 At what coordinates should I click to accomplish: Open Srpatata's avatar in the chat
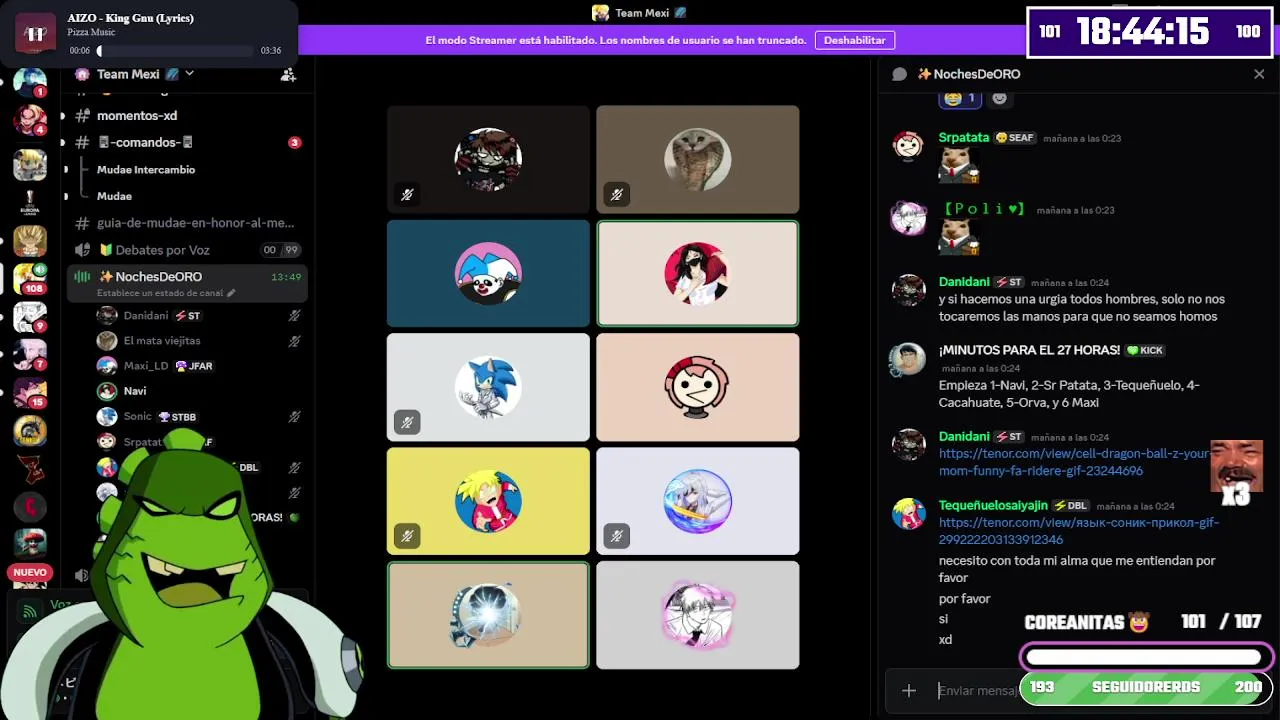(x=908, y=146)
